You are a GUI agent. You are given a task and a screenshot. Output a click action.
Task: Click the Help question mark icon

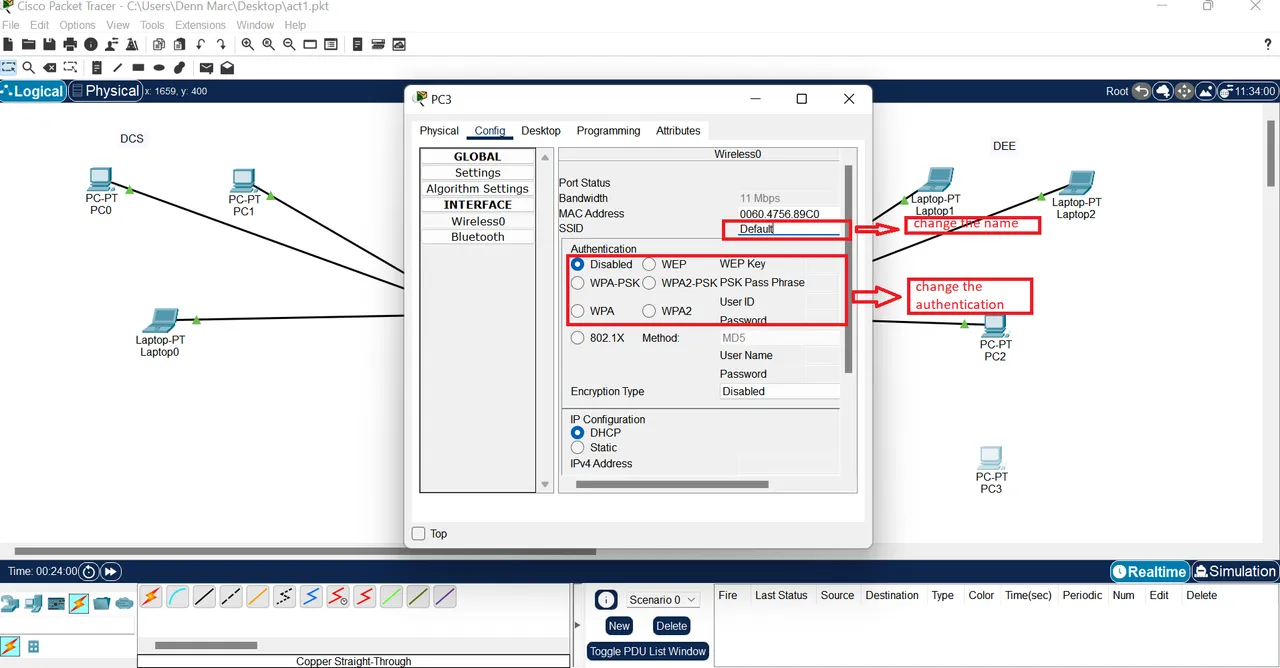(x=1269, y=44)
